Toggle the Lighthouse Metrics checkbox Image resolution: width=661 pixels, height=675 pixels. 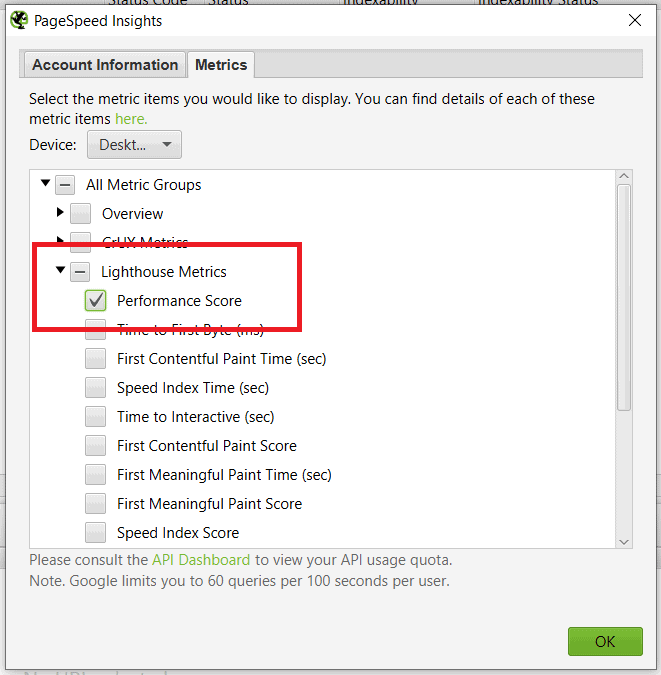[80, 272]
